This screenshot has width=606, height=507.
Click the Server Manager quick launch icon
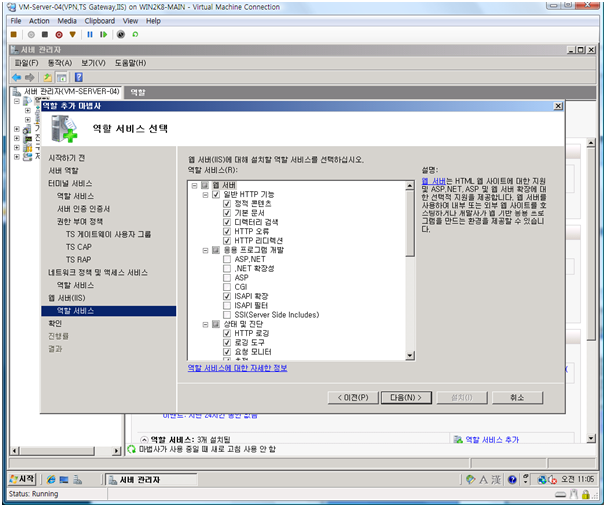pos(78,480)
